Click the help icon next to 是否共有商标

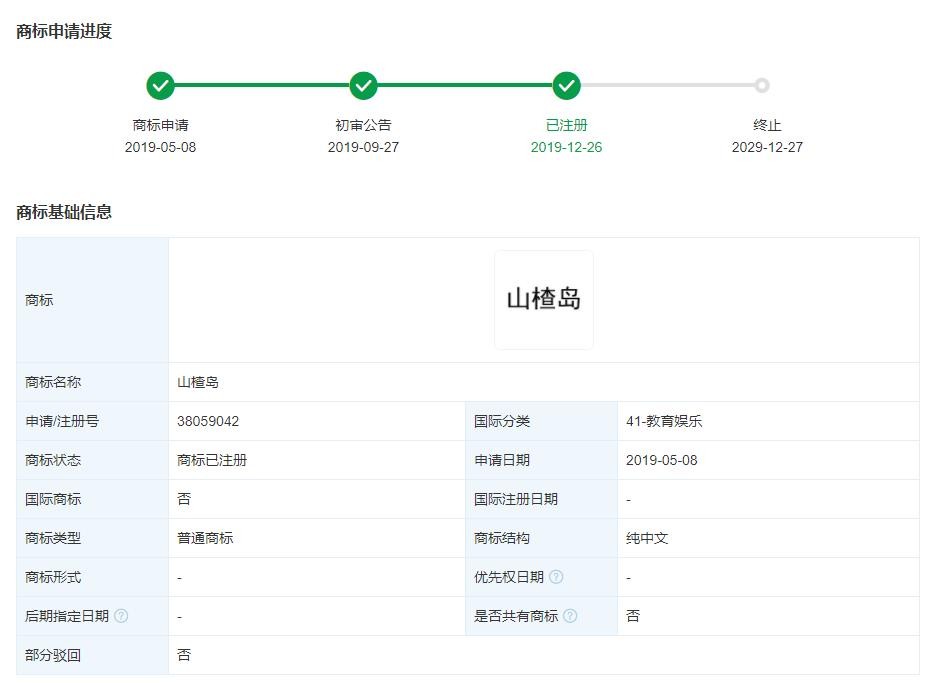coord(570,616)
